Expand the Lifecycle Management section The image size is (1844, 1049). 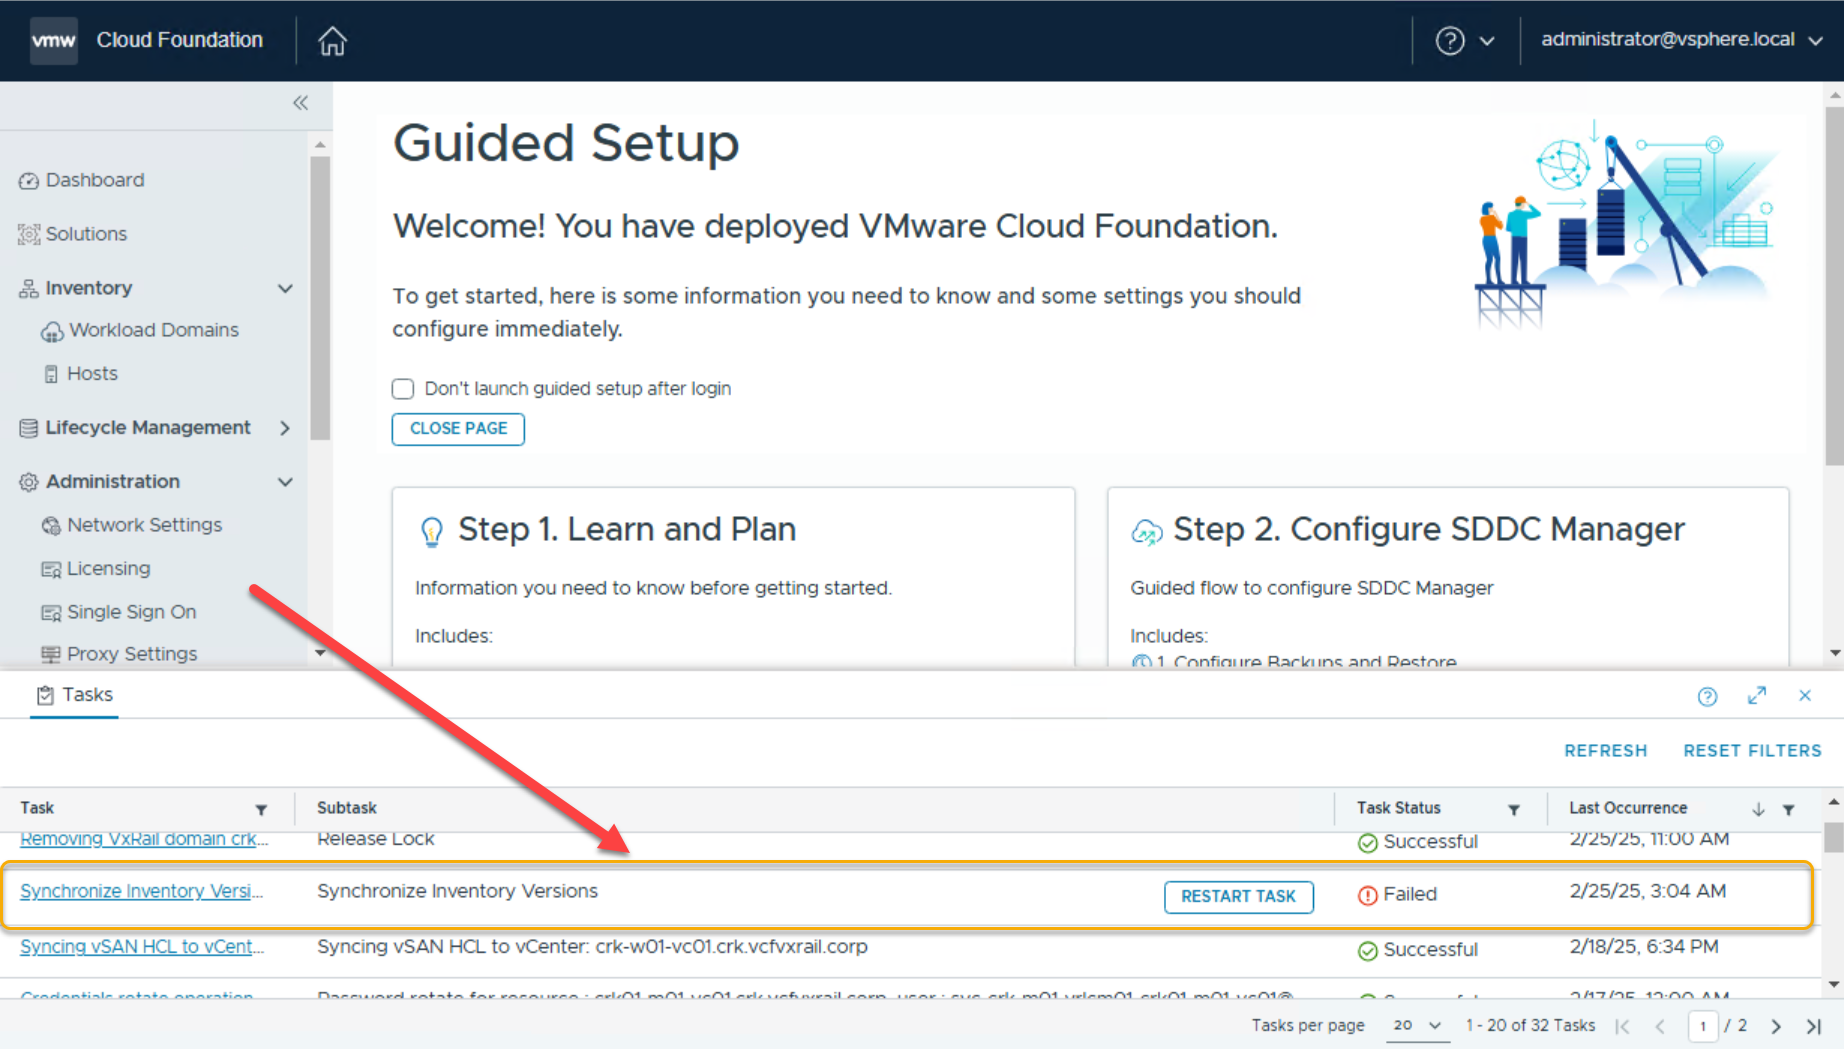[285, 428]
